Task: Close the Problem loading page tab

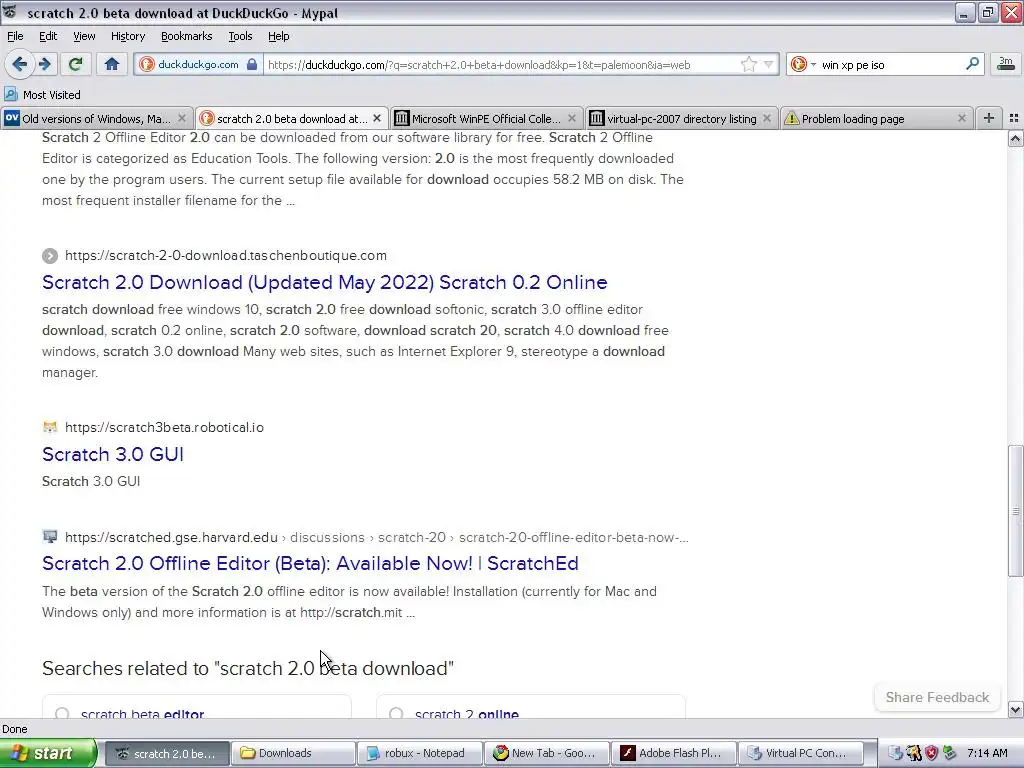Action: [x=961, y=118]
